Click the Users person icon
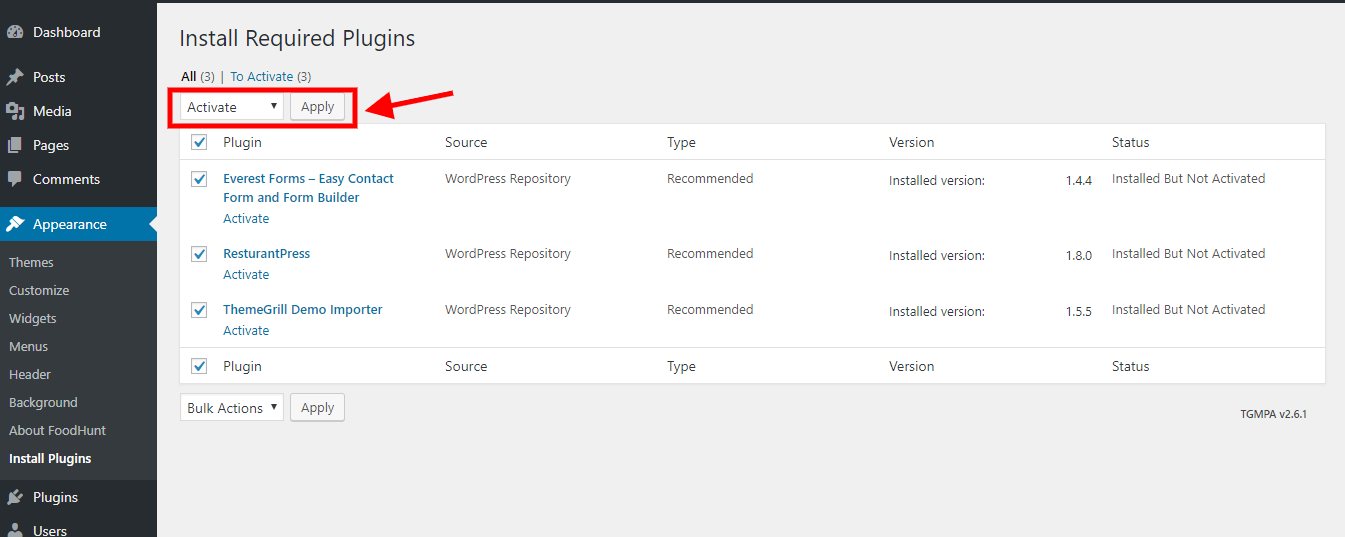 15,530
